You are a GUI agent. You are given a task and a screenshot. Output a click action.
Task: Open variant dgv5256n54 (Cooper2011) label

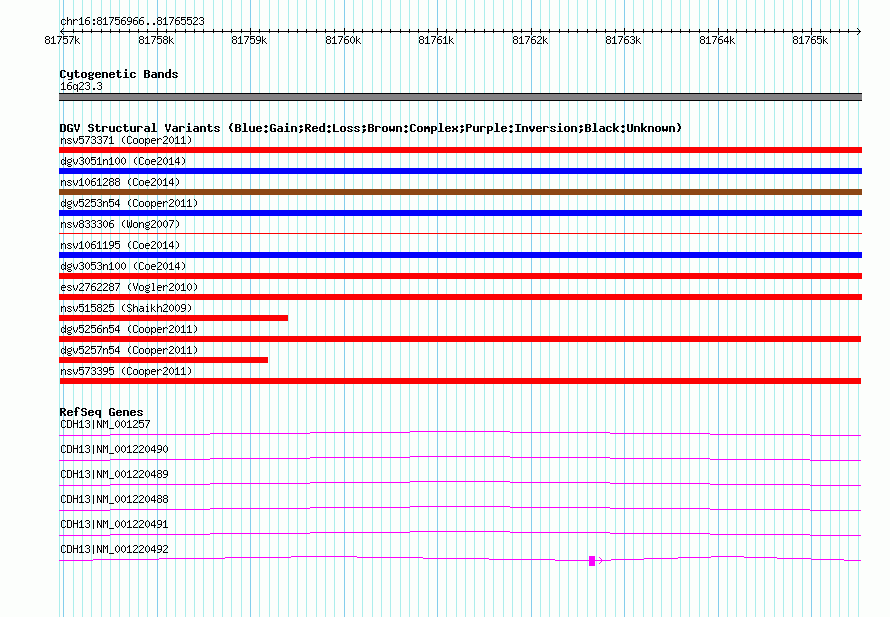point(129,329)
